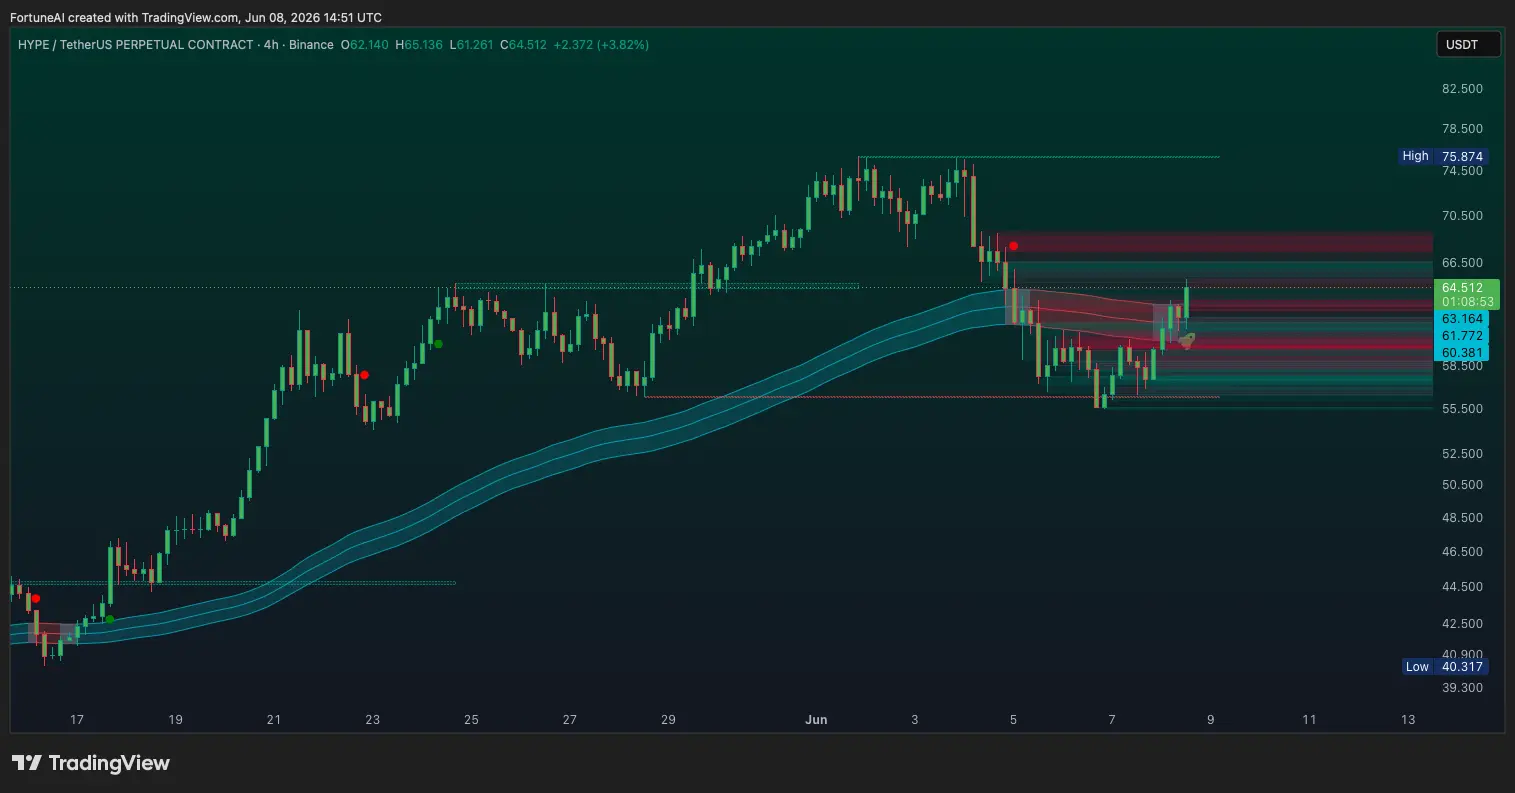Click date 19 on the time axis

click(175, 720)
